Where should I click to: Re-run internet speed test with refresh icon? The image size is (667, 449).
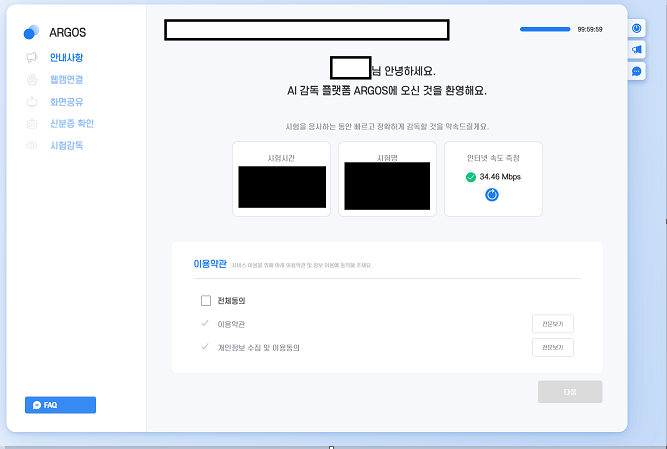[x=492, y=195]
